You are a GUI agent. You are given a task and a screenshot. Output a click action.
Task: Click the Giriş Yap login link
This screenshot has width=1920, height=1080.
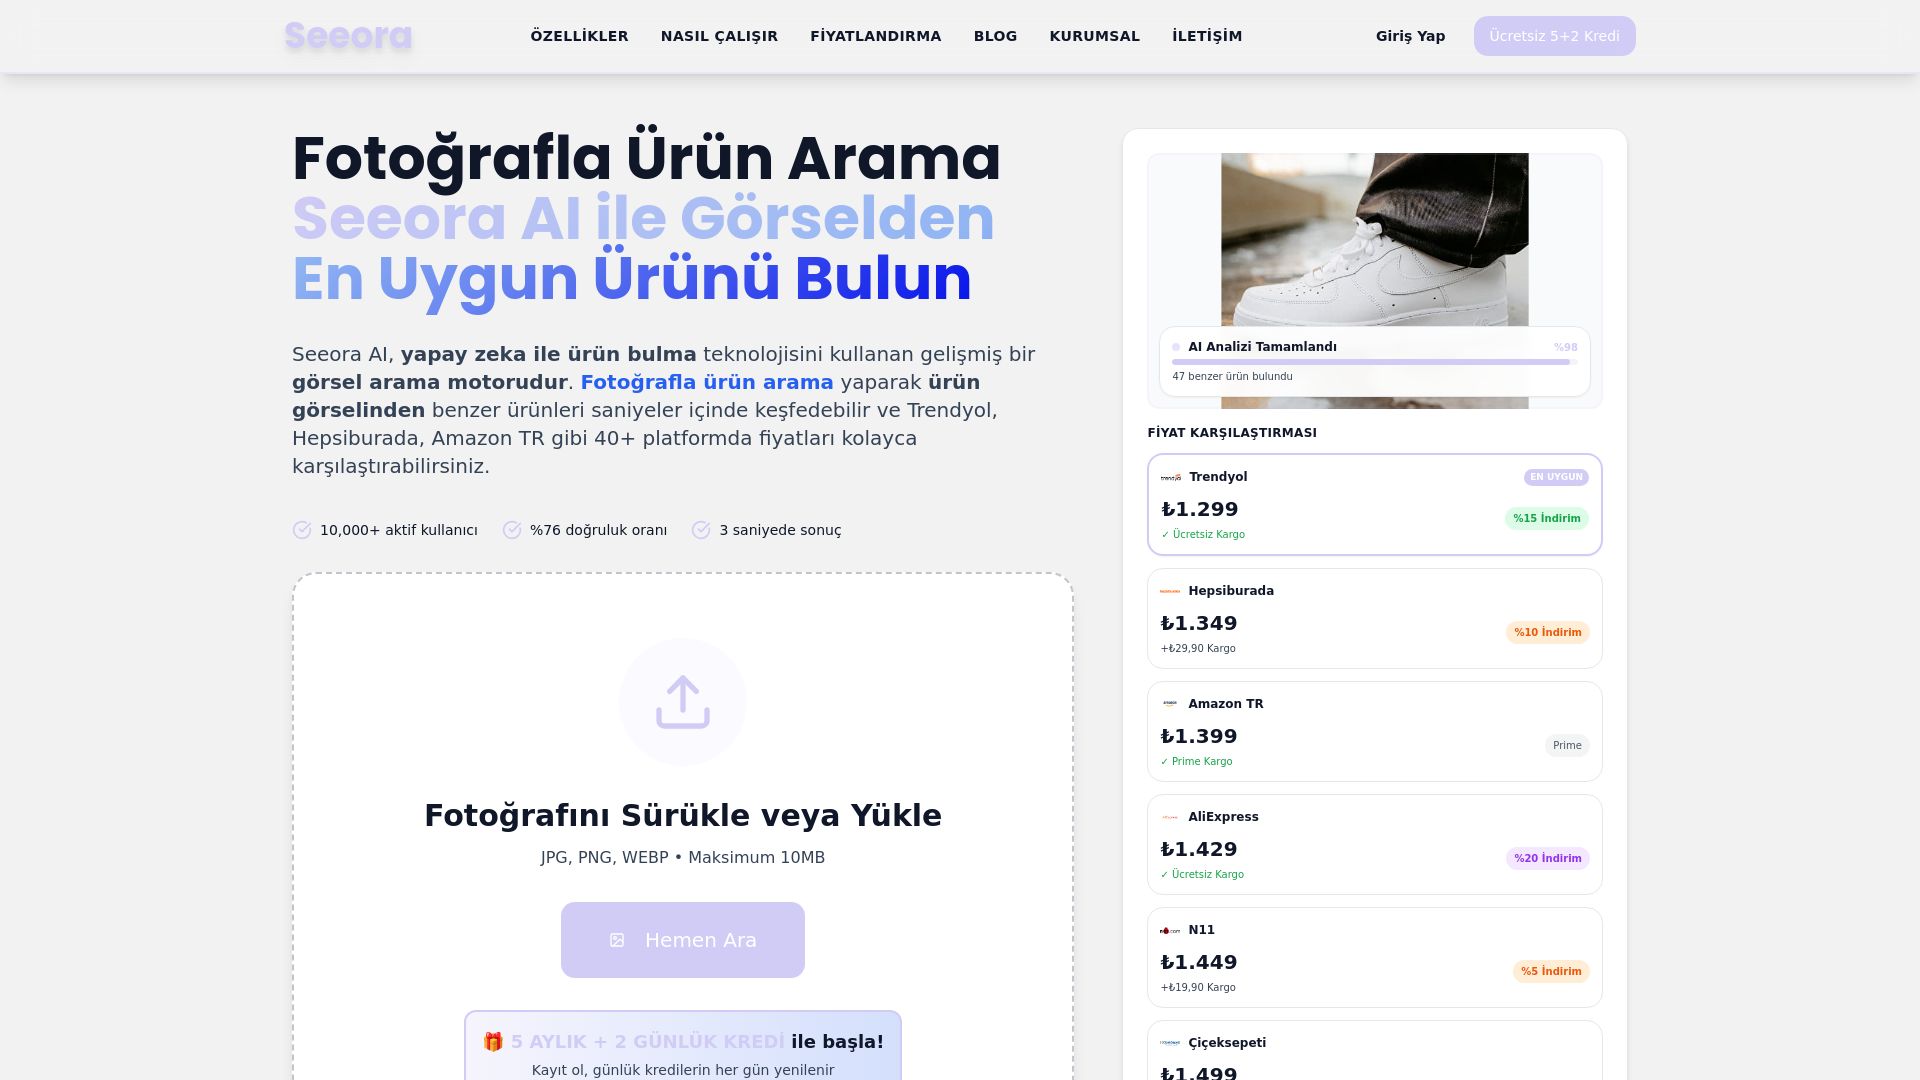[x=1410, y=36]
